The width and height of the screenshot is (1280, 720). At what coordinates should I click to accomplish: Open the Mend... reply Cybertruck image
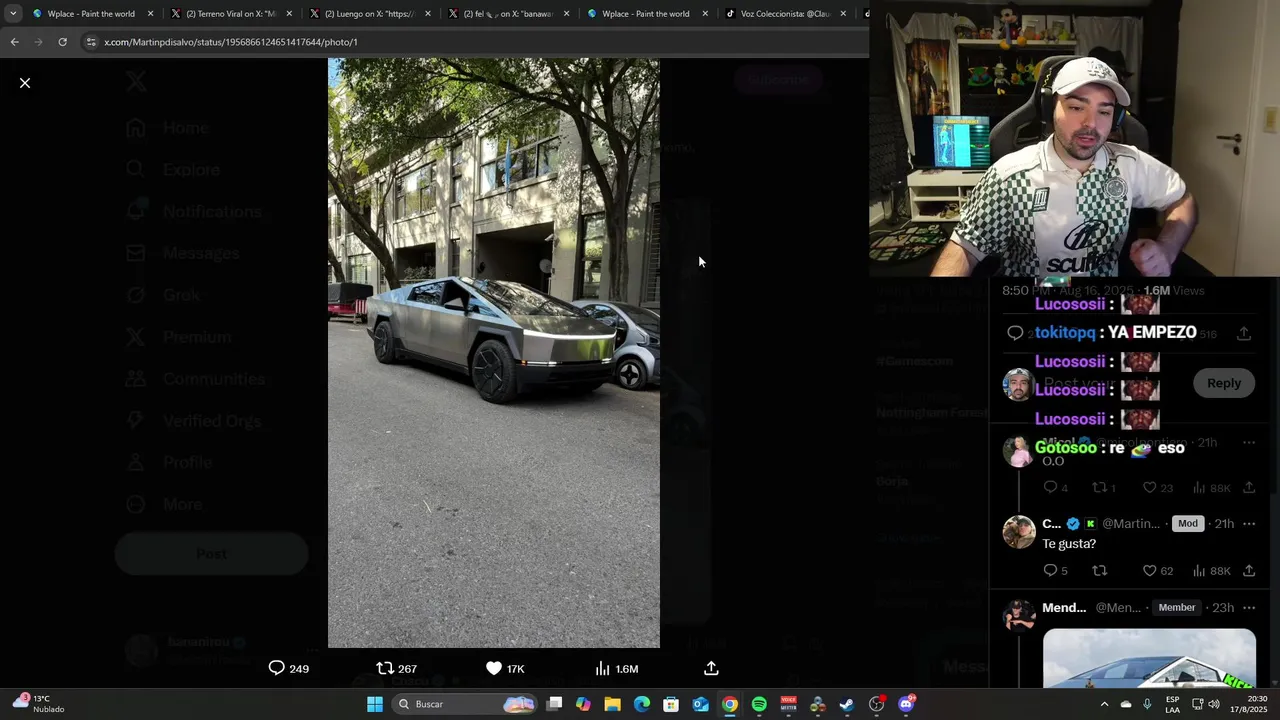click(x=1149, y=659)
